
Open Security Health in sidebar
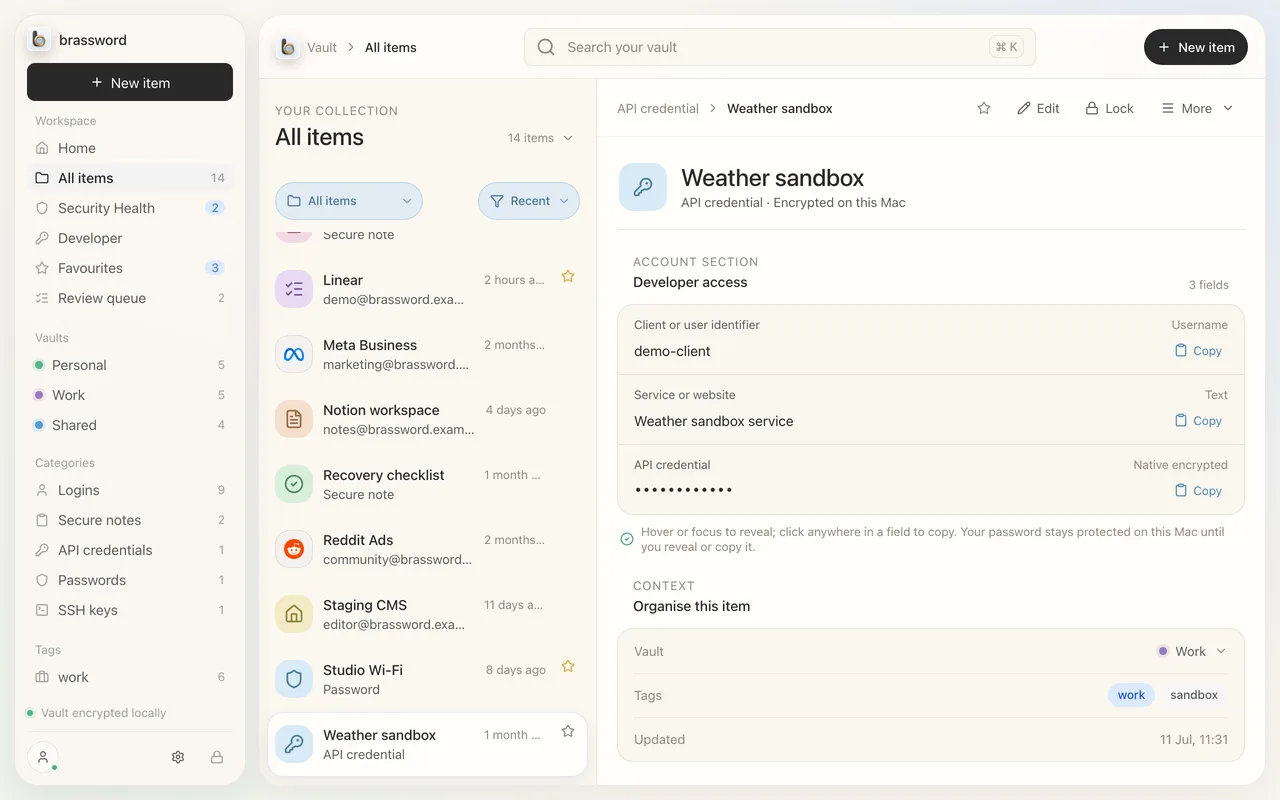[x=130, y=208]
